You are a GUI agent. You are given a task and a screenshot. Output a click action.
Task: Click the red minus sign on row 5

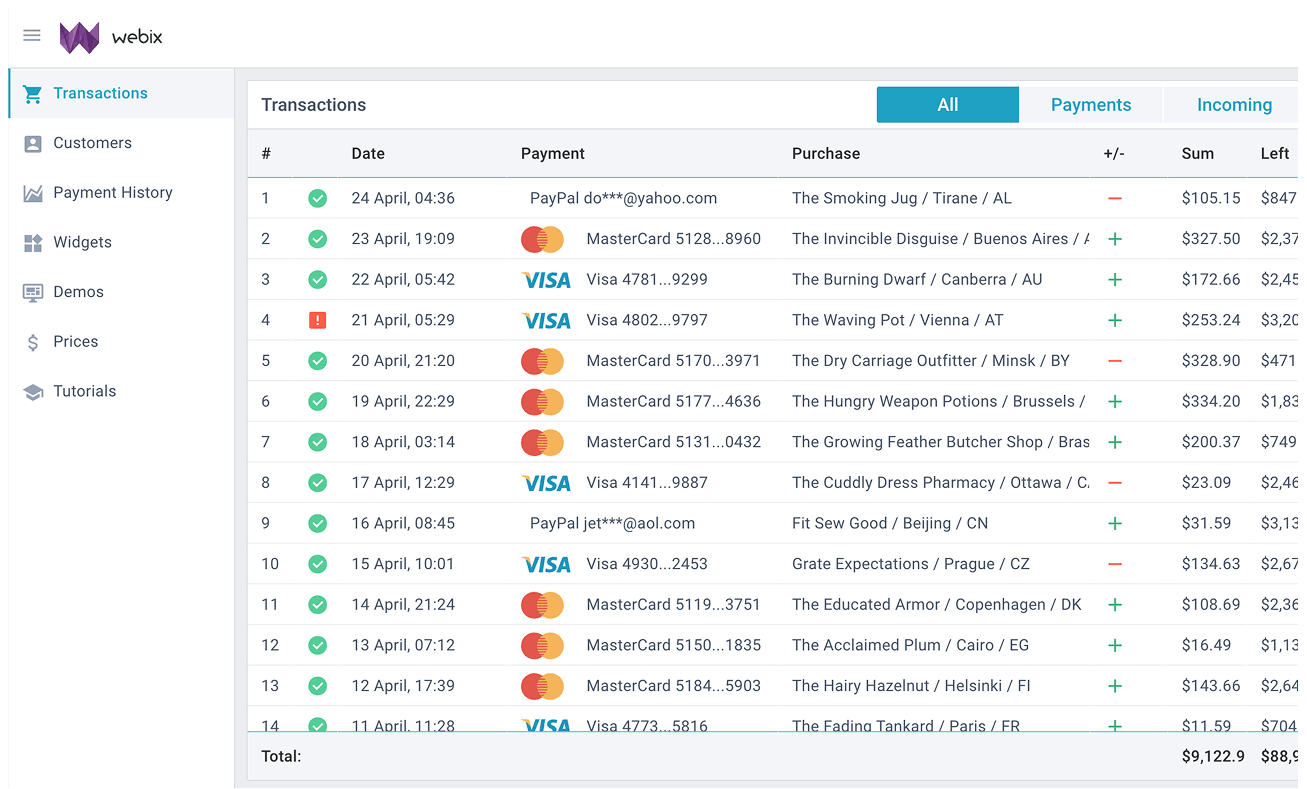[1115, 361]
